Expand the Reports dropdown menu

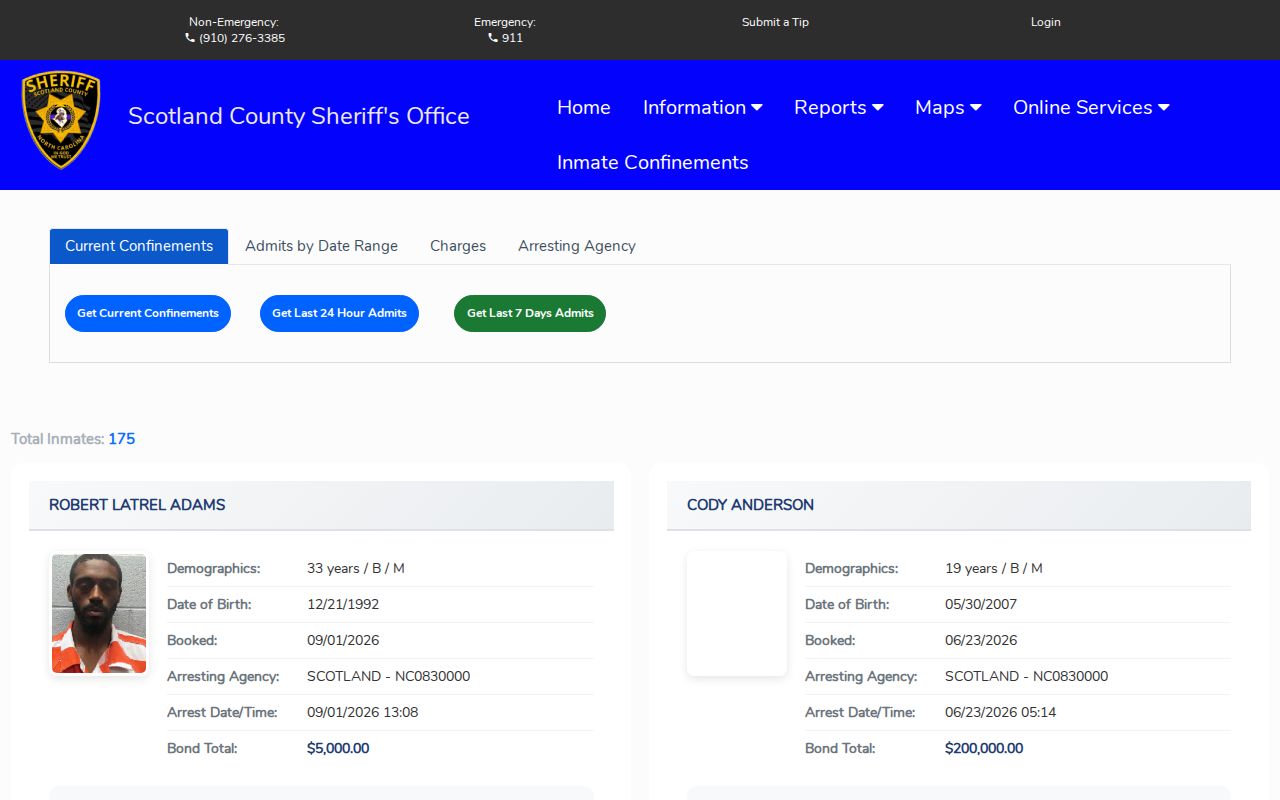[839, 107]
